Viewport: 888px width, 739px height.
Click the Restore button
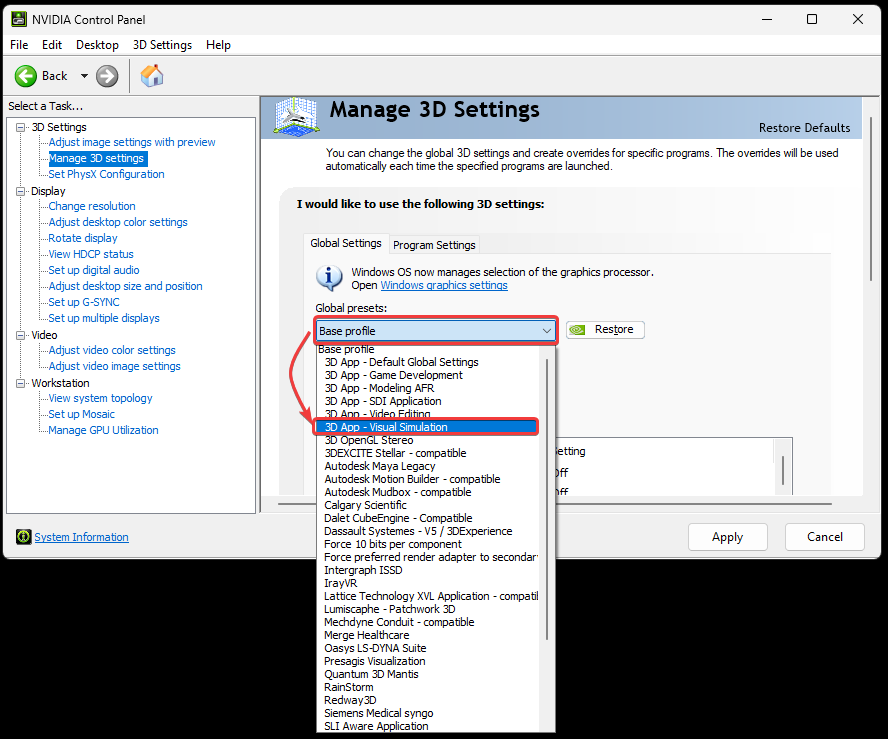pos(605,330)
